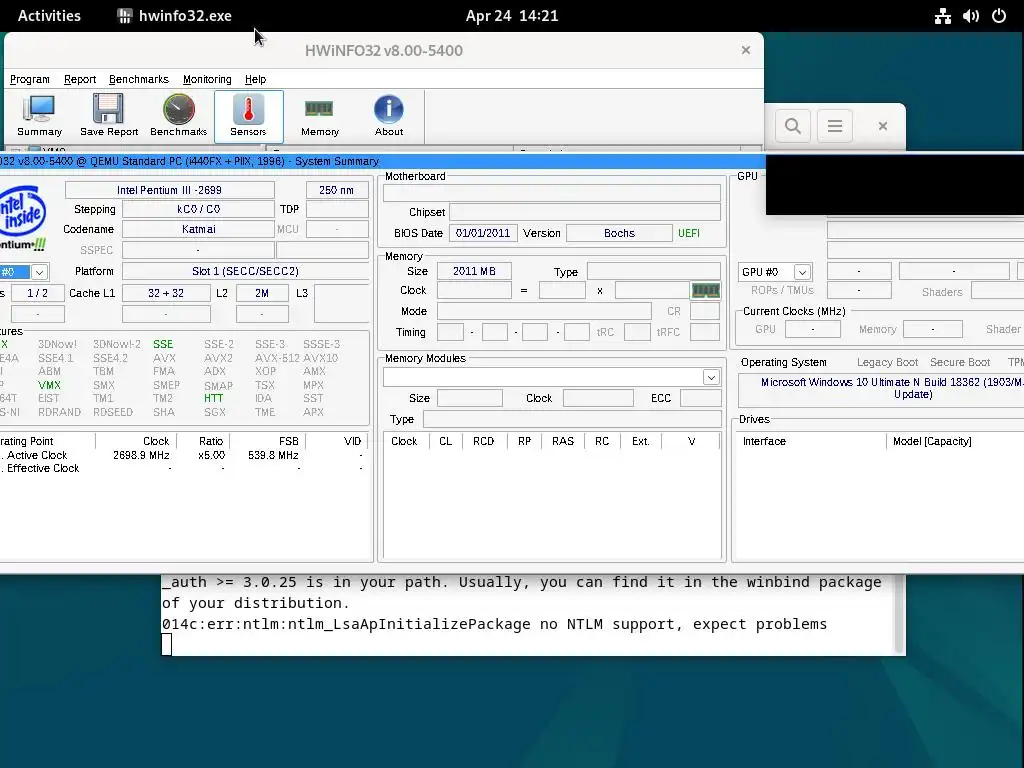
Task: Click the search icon in background window
Action: [793, 125]
